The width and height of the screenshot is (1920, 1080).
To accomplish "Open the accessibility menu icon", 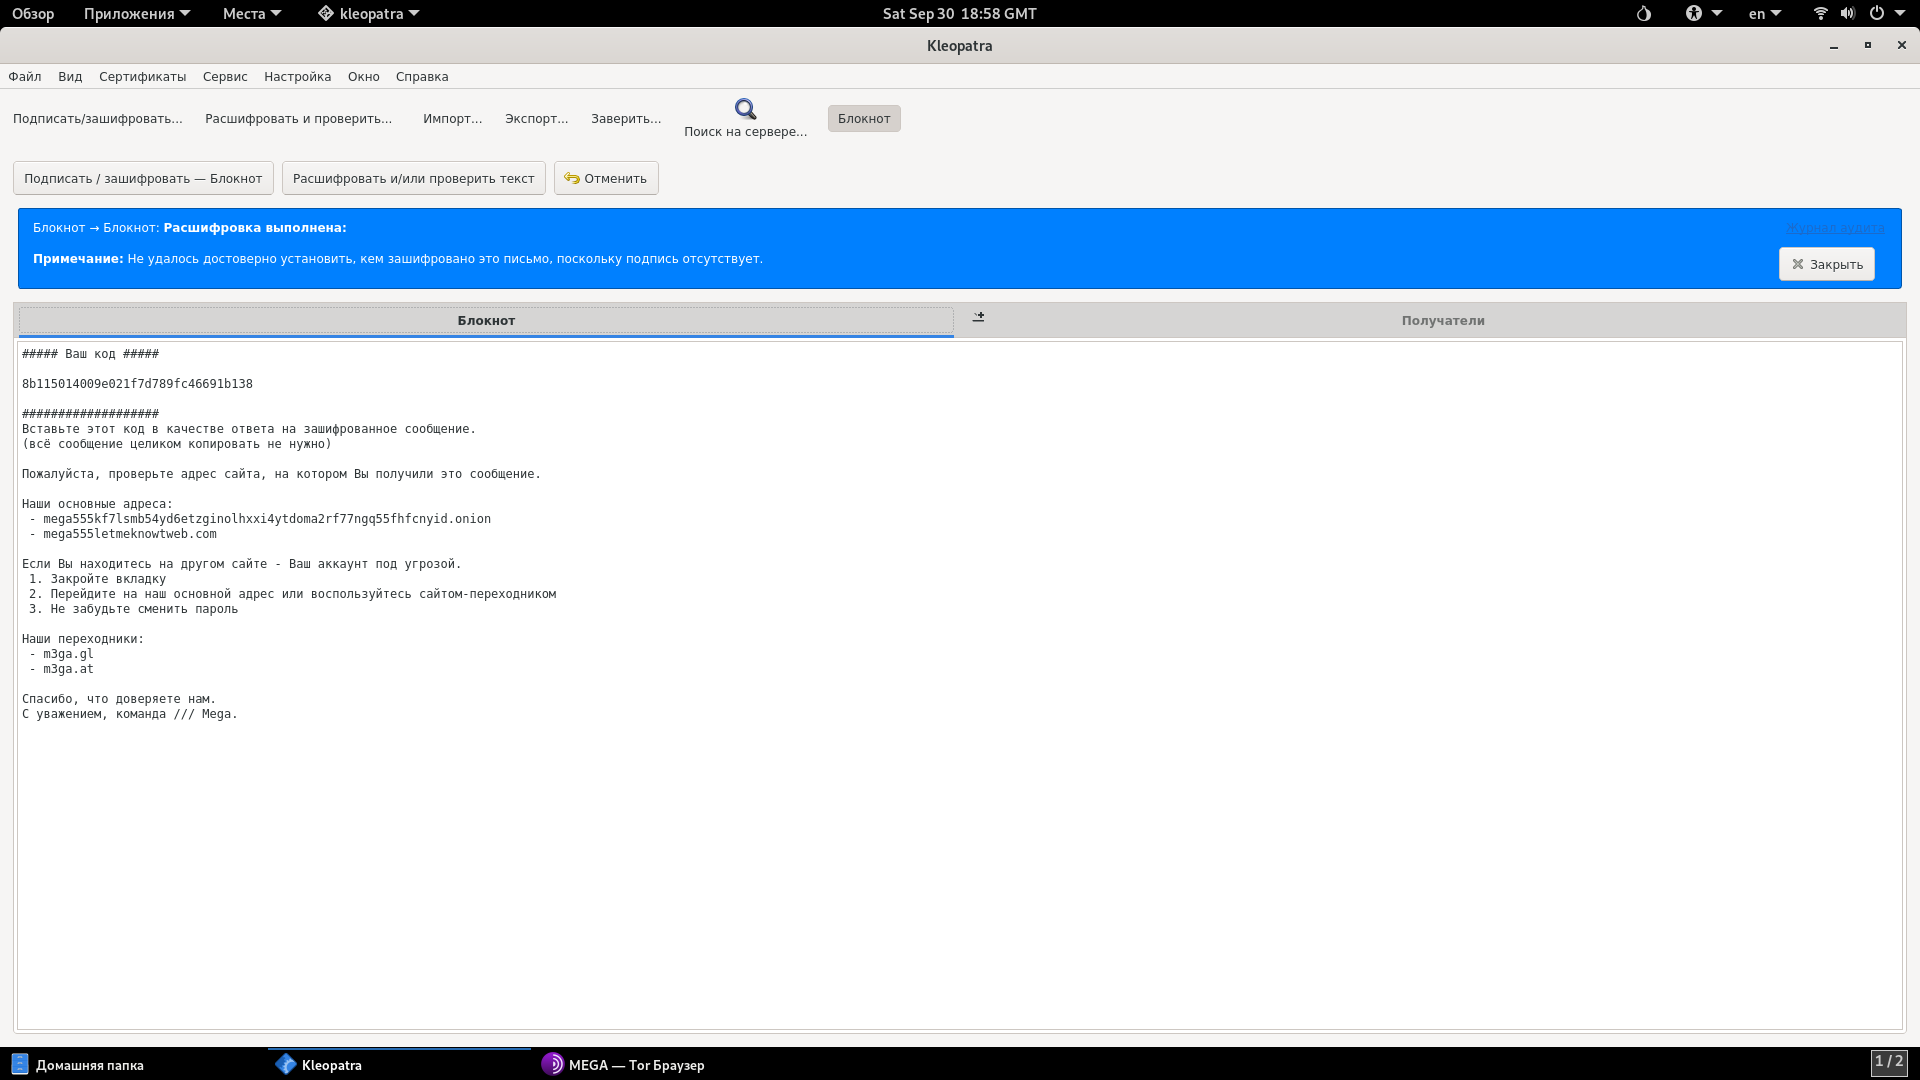I will (1694, 14).
